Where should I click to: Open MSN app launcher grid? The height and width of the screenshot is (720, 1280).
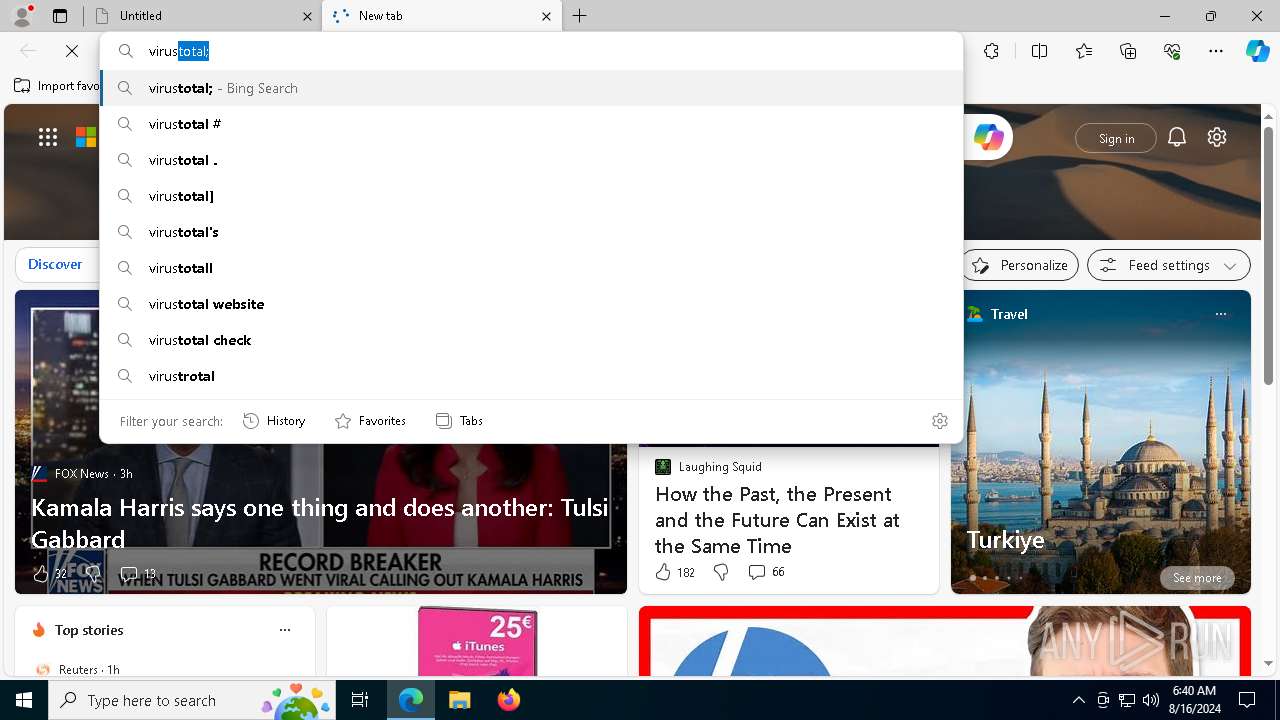(x=48, y=137)
